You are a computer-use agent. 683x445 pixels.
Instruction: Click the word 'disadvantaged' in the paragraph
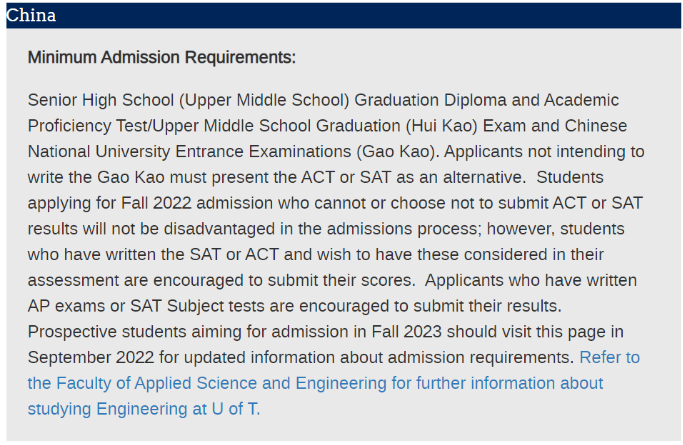coord(220,229)
